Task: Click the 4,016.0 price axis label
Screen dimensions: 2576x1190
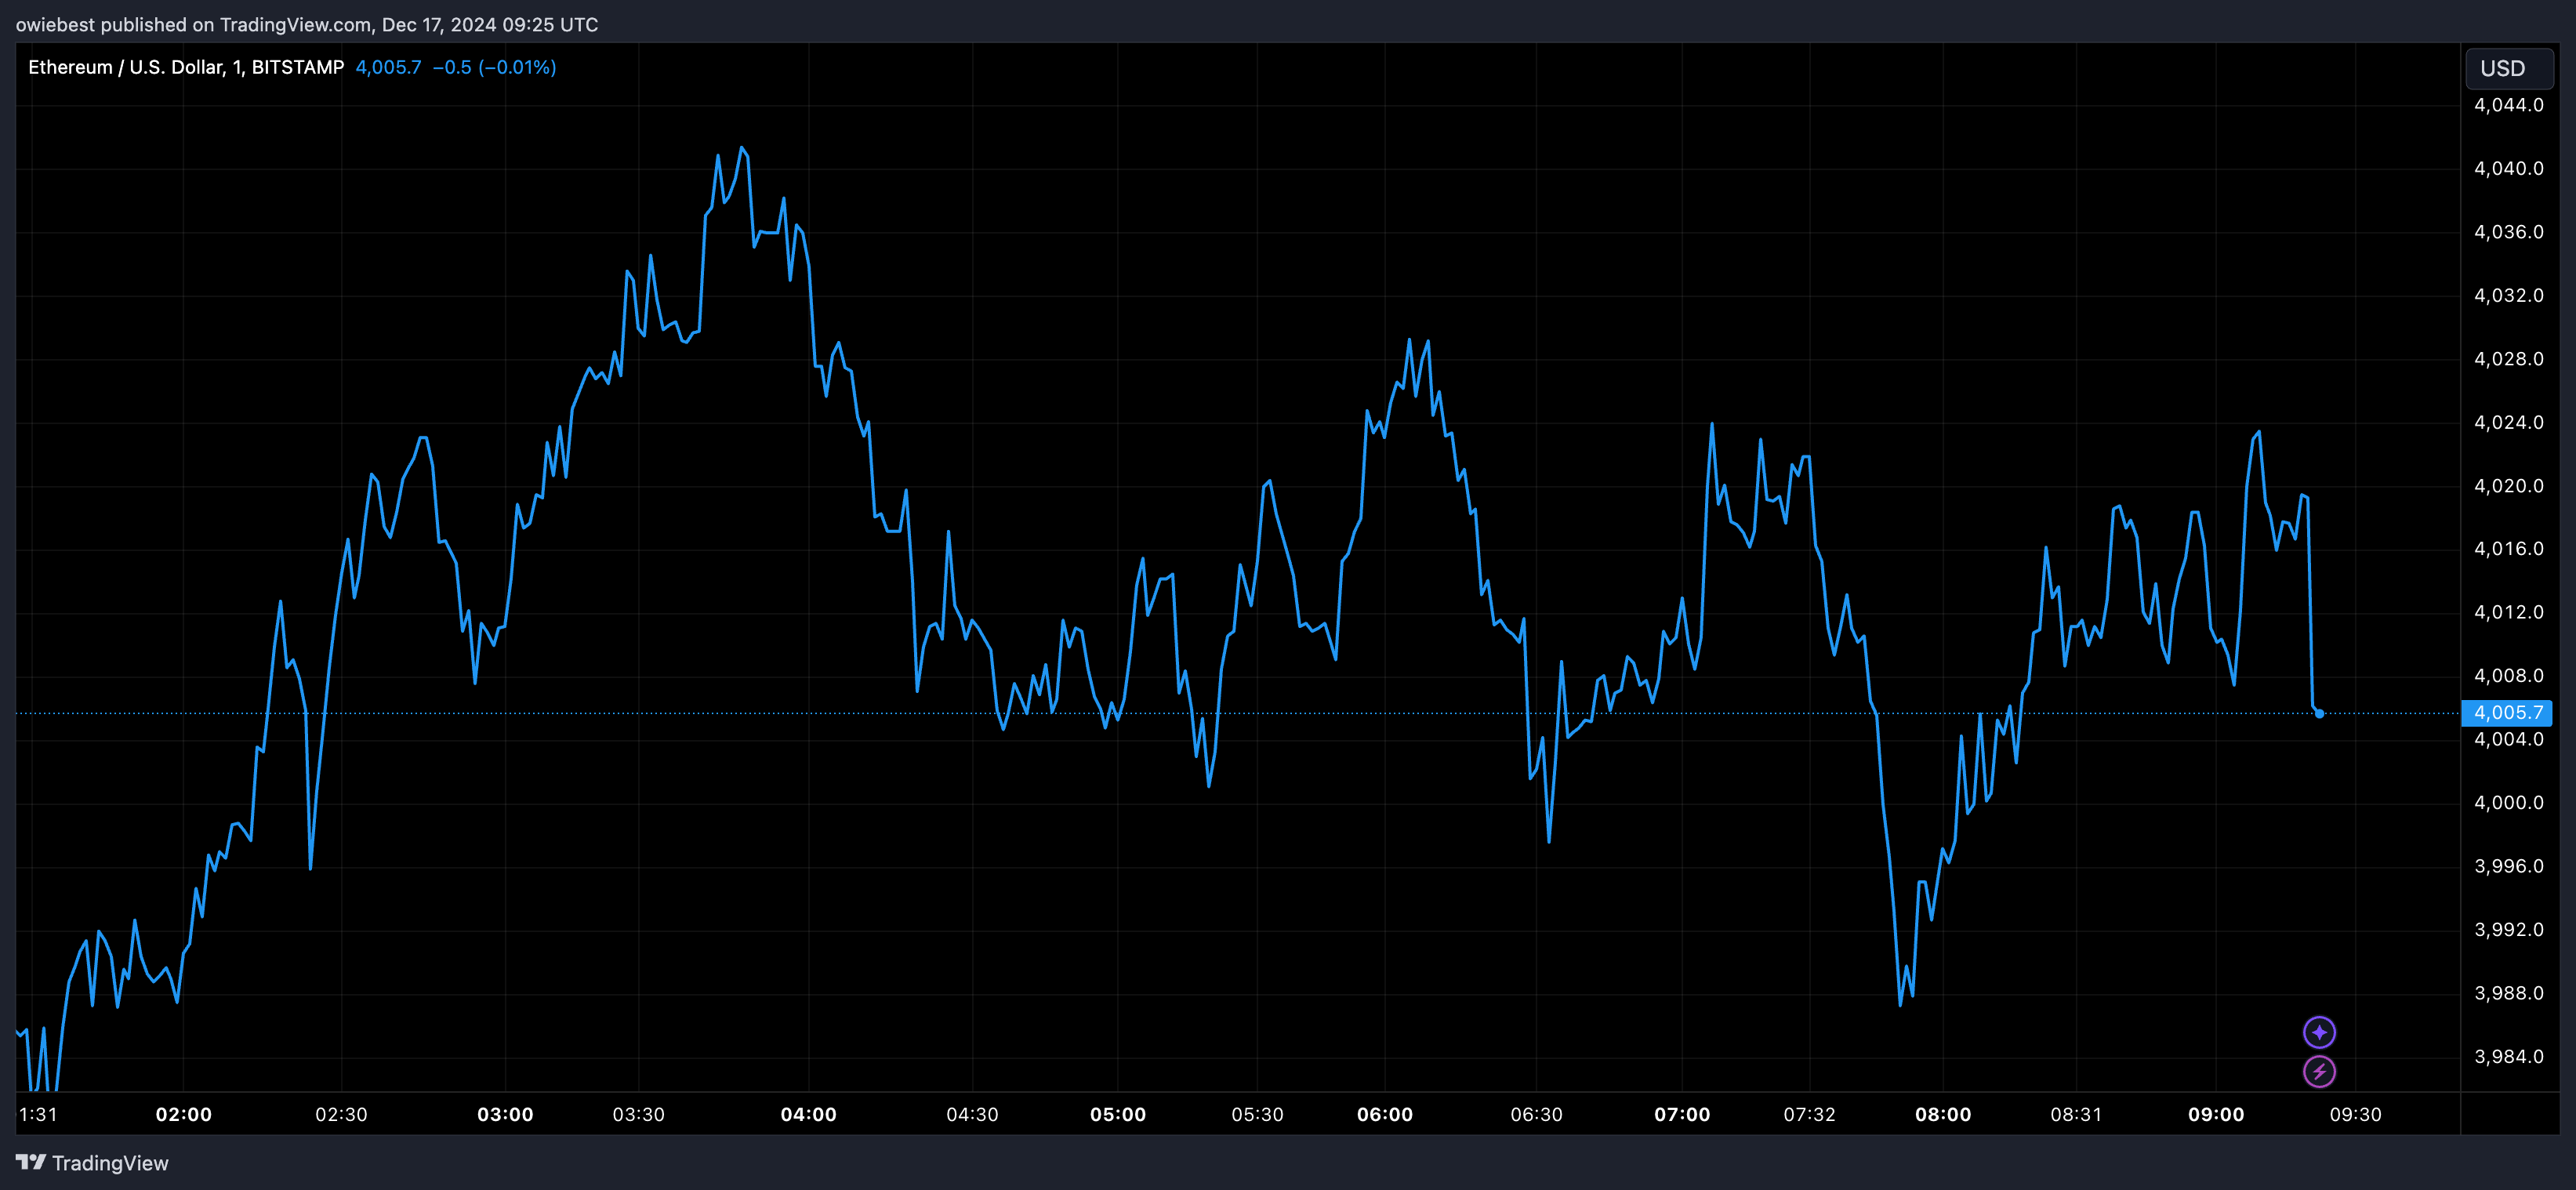Action: tap(2509, 548)
